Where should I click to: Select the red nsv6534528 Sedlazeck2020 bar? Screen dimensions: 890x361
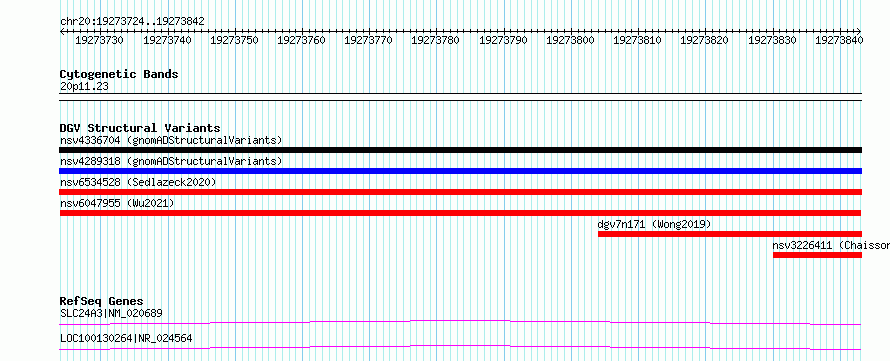(x=460, y=192)
